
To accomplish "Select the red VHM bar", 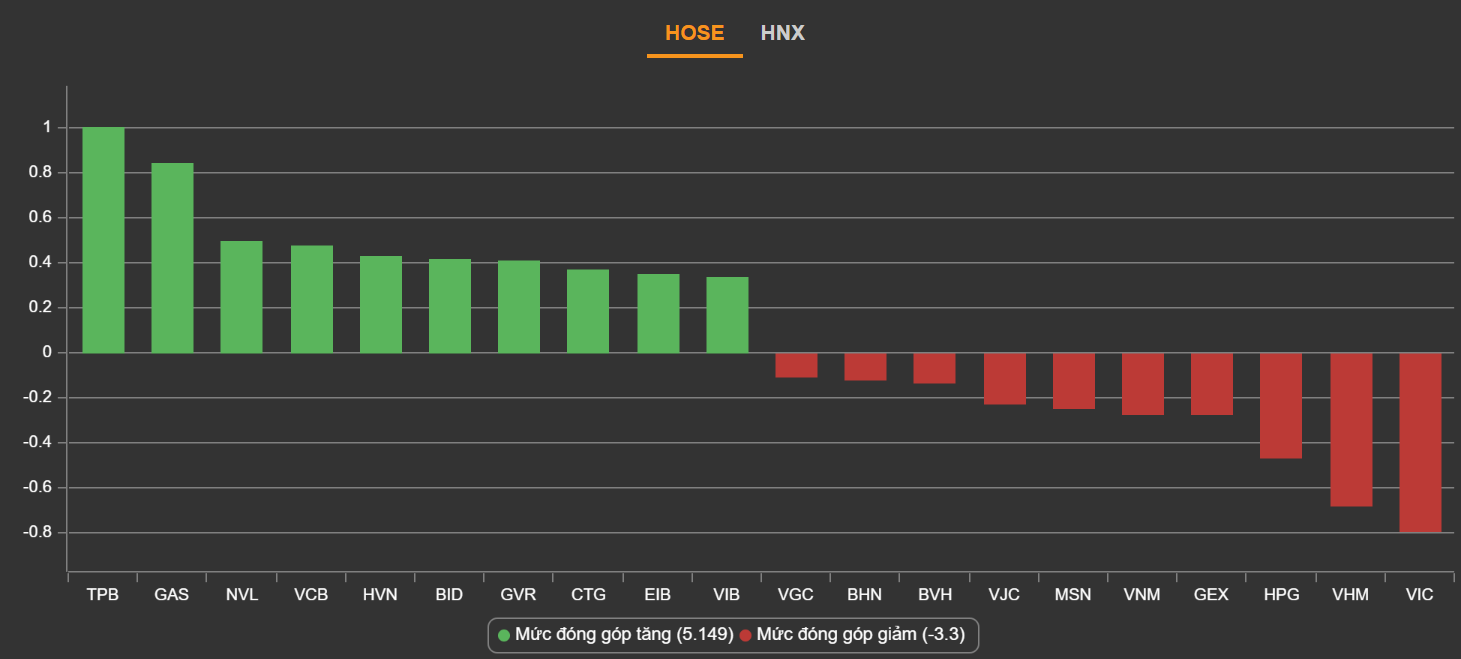I will 1350,429.
